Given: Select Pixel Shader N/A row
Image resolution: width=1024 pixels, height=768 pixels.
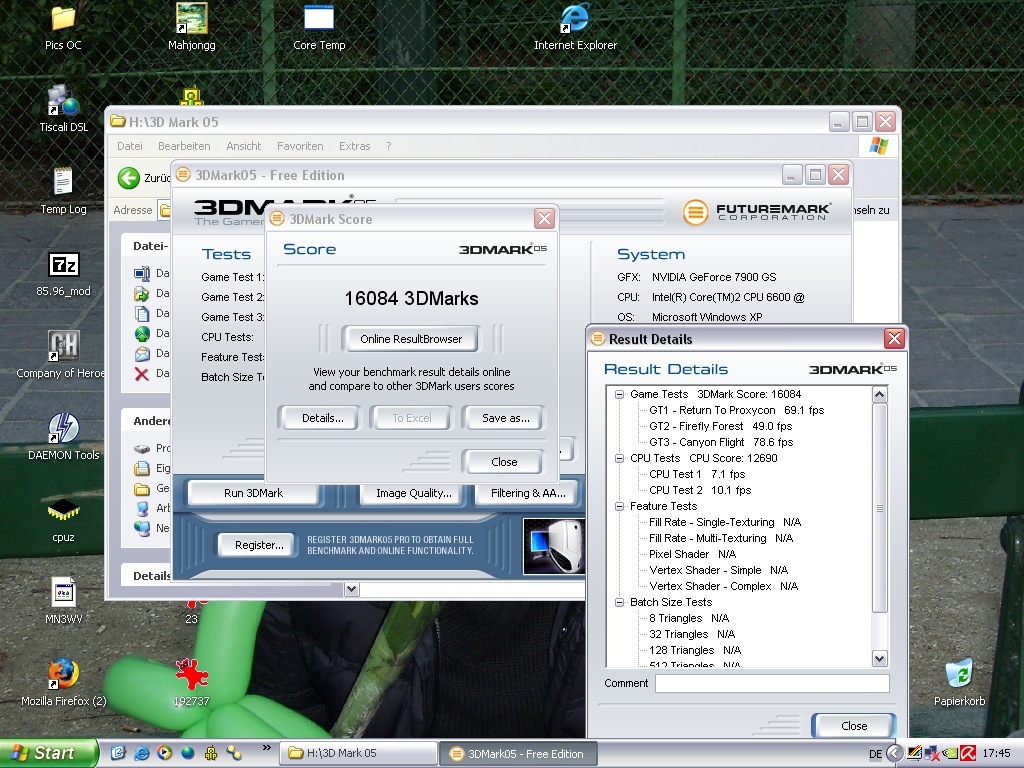Looking at the screenshot, I should [x=692, y=554].
